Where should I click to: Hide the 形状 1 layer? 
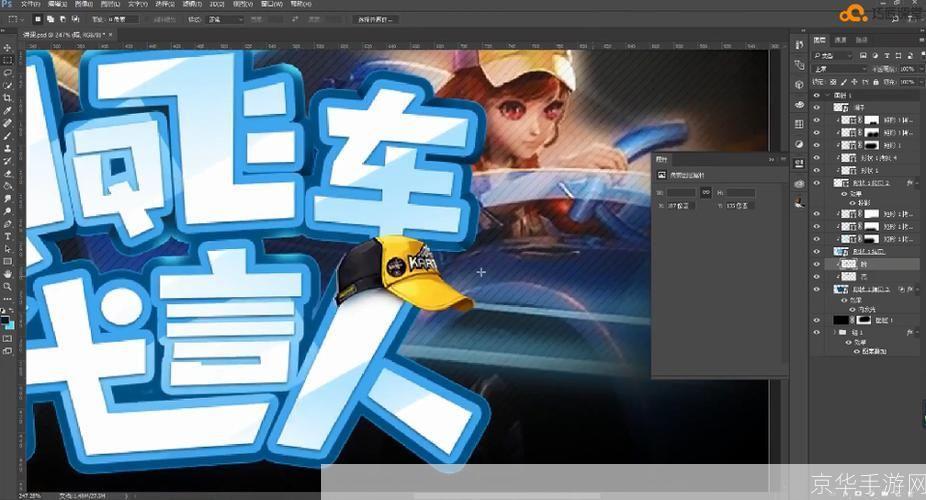(x=817, y=170)
